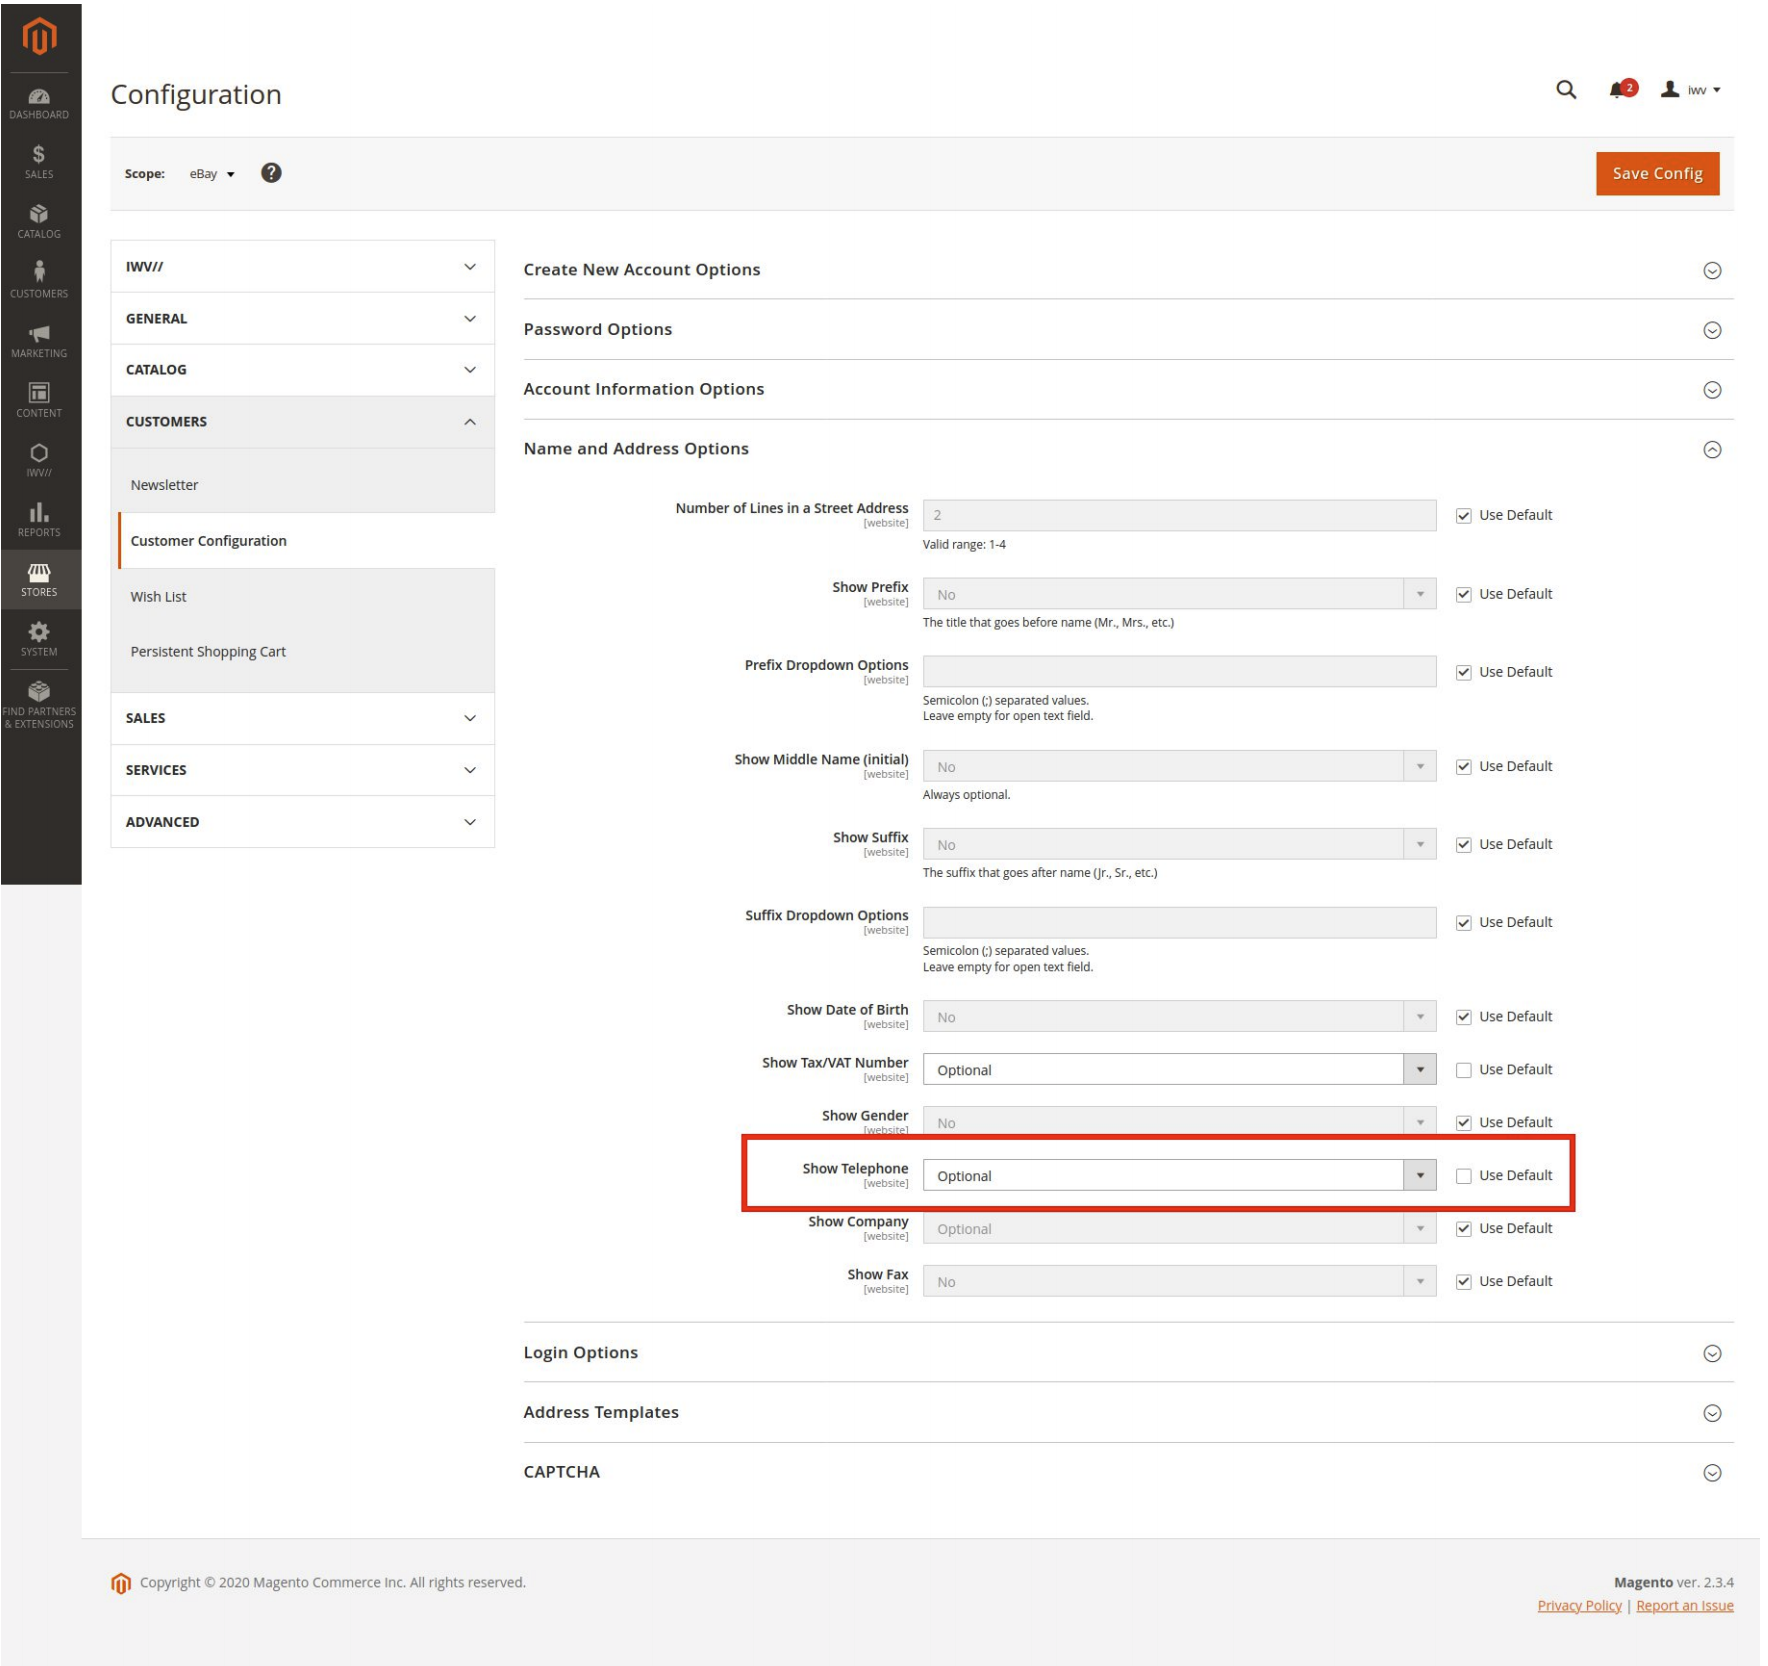
Task: Open the System gear icon menu
Action: [x=39, y=638]
